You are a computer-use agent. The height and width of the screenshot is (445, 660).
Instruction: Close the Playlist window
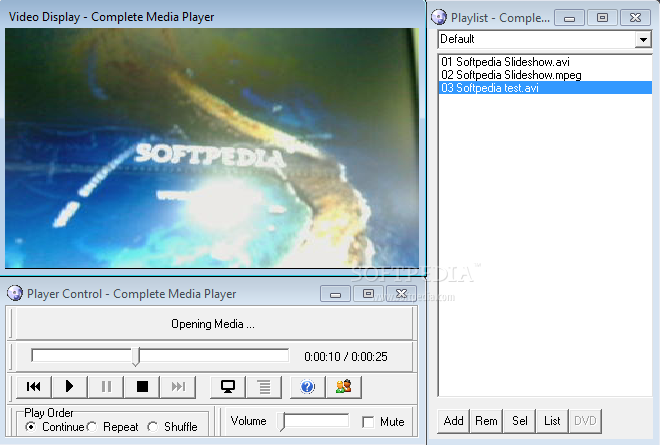636,18
